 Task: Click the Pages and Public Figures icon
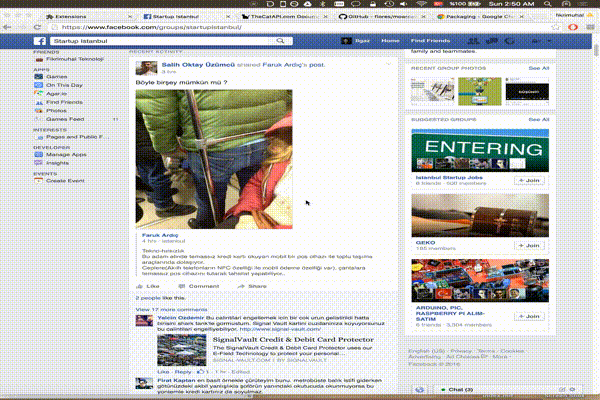point(39,137)
